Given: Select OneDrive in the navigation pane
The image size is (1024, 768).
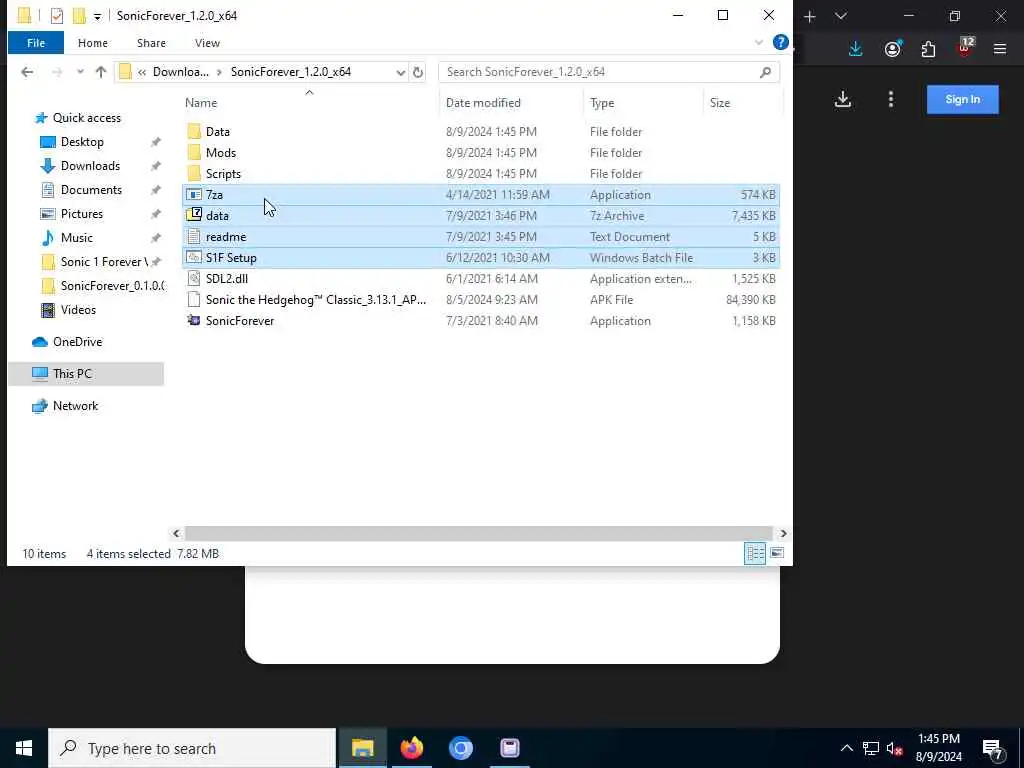Looking at the screenshot, I should pyautogui.click(x=77, y=342).
